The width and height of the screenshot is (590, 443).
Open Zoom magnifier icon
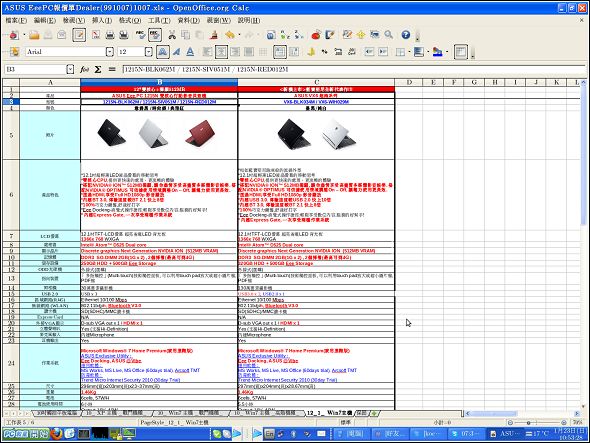click(x=389, y=35)
